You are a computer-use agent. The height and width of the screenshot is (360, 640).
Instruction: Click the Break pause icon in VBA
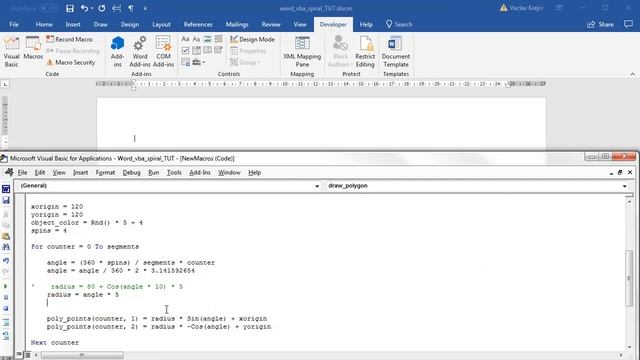6,297
